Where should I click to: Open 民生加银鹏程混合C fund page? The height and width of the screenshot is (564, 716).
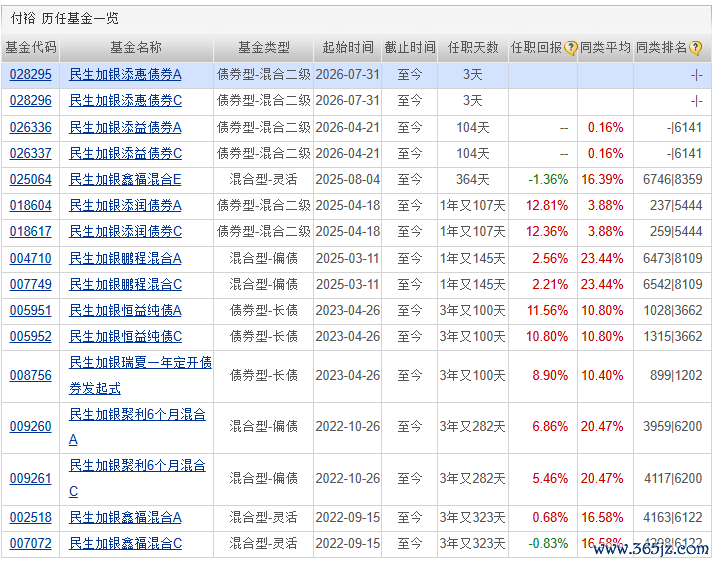(126, 285)
